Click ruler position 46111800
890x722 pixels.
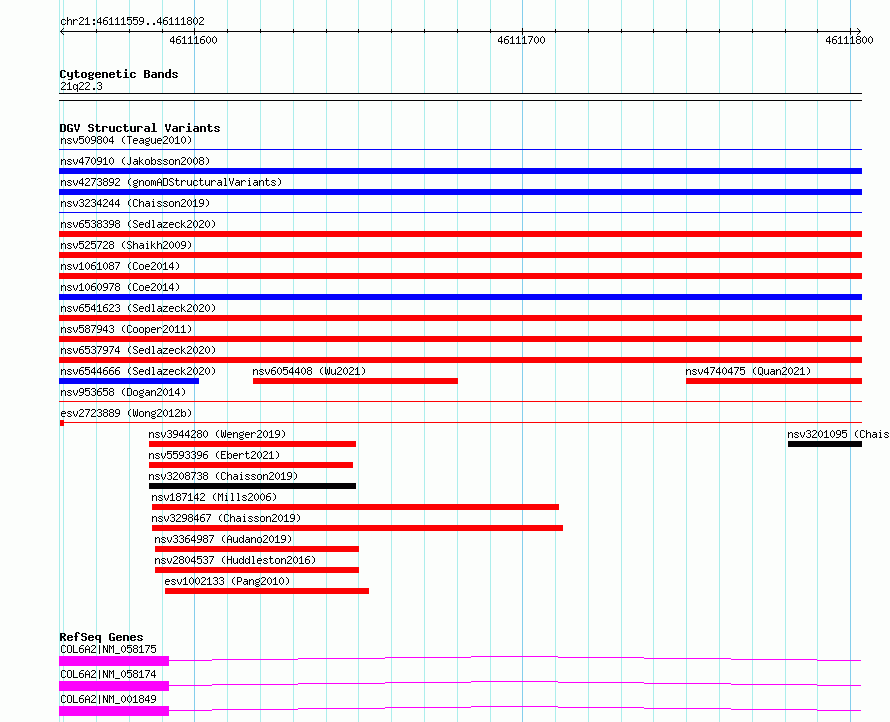point(849,40)
